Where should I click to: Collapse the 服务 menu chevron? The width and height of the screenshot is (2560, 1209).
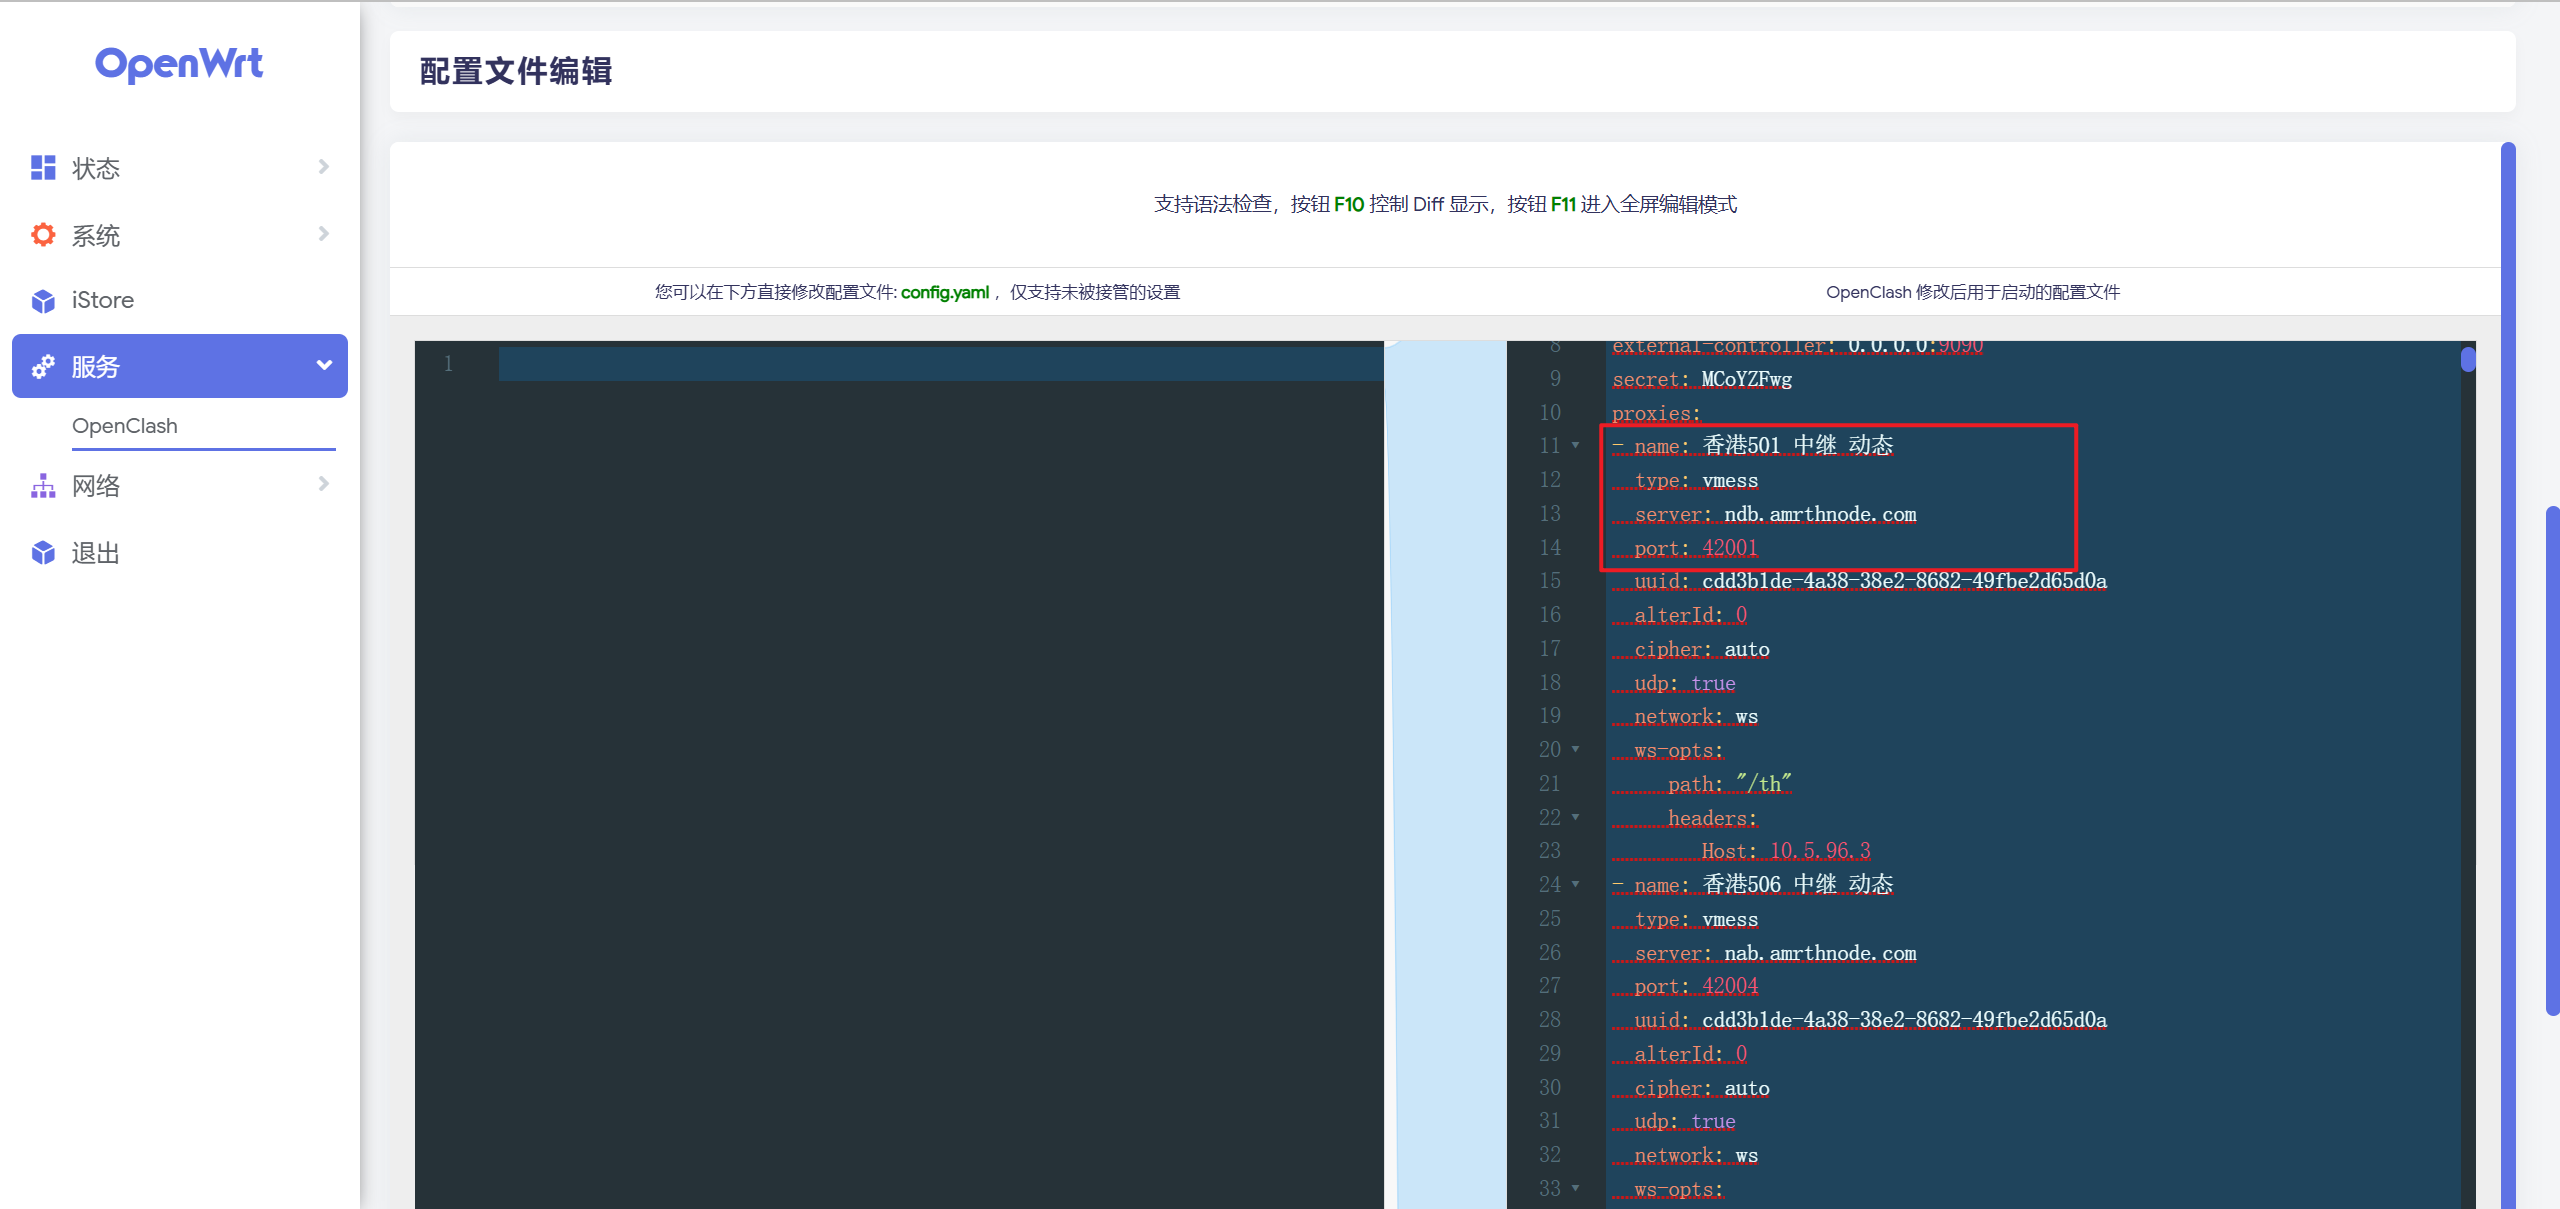(323, 366)
